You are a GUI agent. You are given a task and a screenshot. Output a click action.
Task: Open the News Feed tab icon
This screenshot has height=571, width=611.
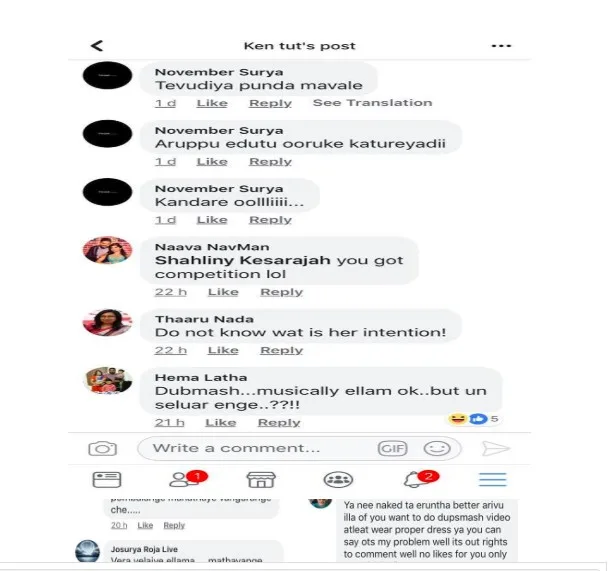click(x=107, y=480)
